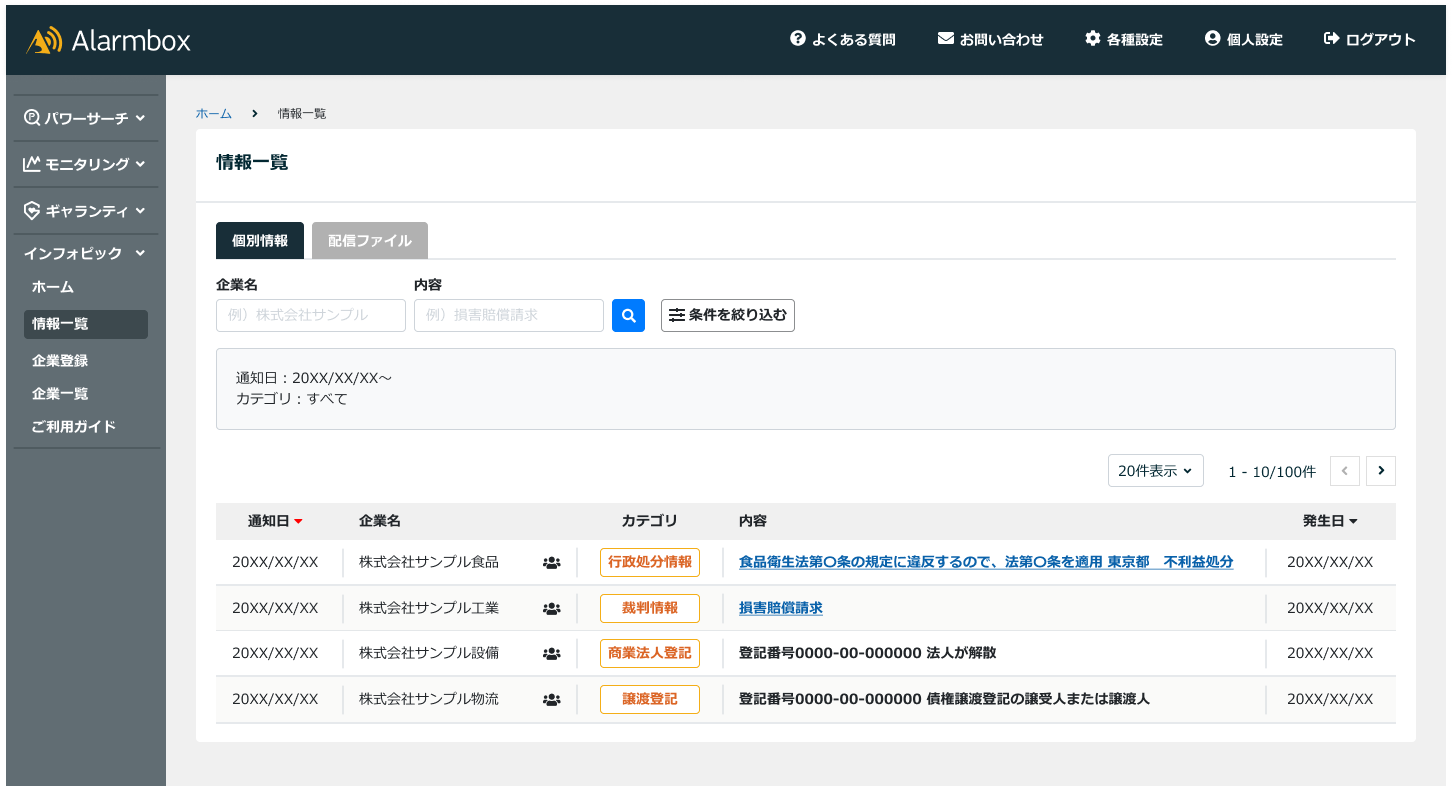Expand the モニタリング sidebar menu
Screen dimensions: 1452x786
85,164
